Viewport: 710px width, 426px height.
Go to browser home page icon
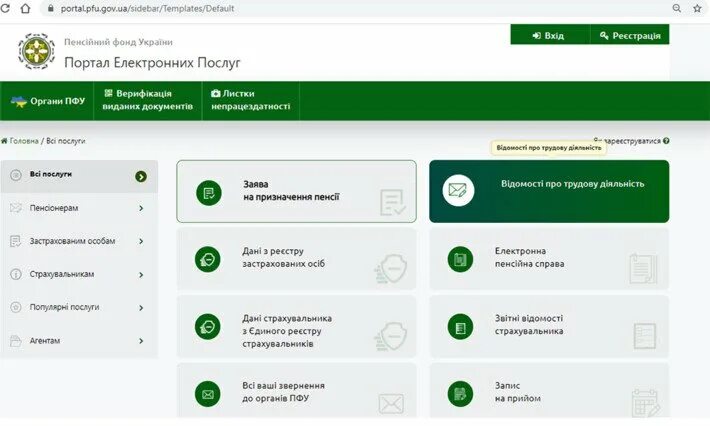[x=25, y=8]
